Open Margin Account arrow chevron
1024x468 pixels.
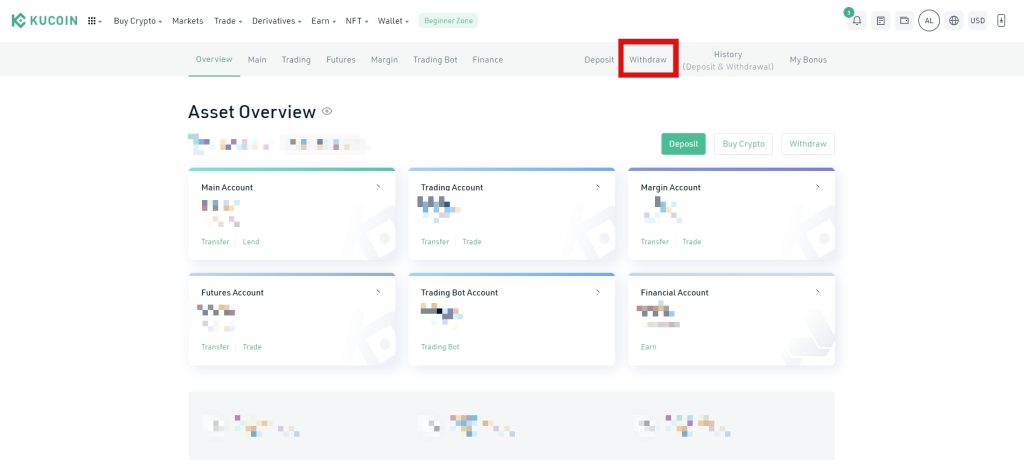pos(818,187)
